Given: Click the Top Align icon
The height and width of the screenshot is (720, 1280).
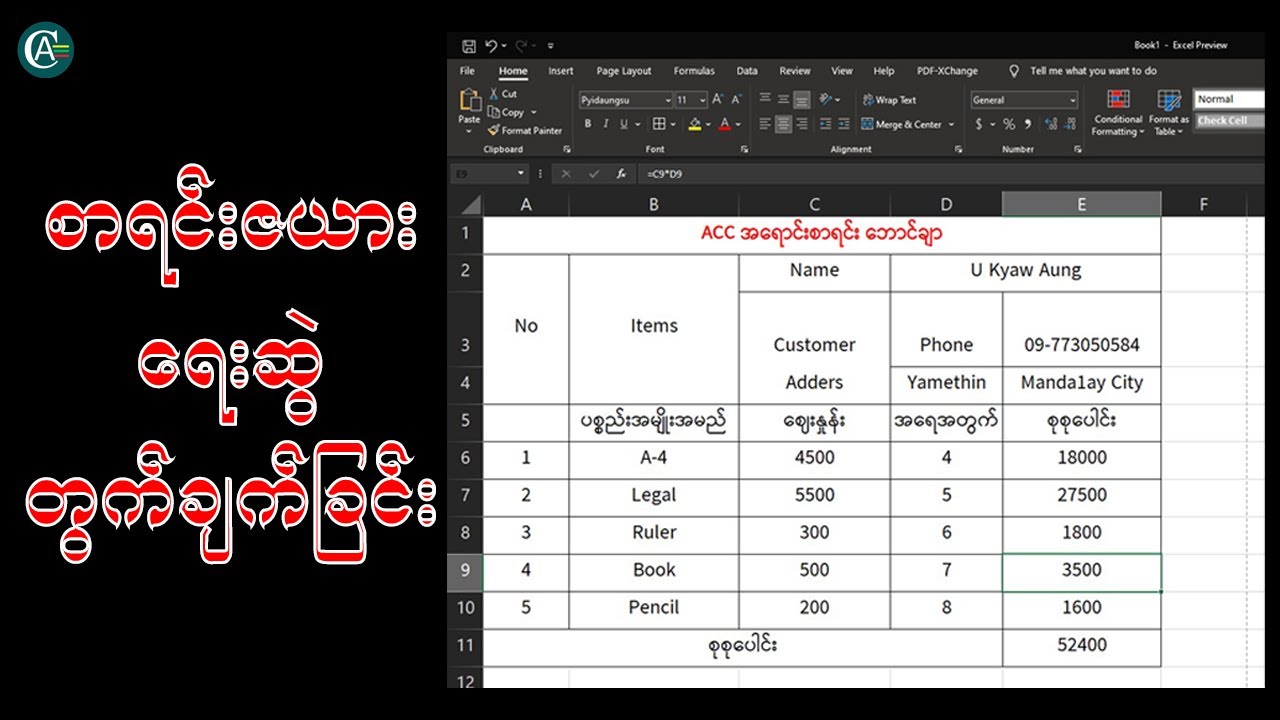Looking at the screenshot, I should 764,99.
